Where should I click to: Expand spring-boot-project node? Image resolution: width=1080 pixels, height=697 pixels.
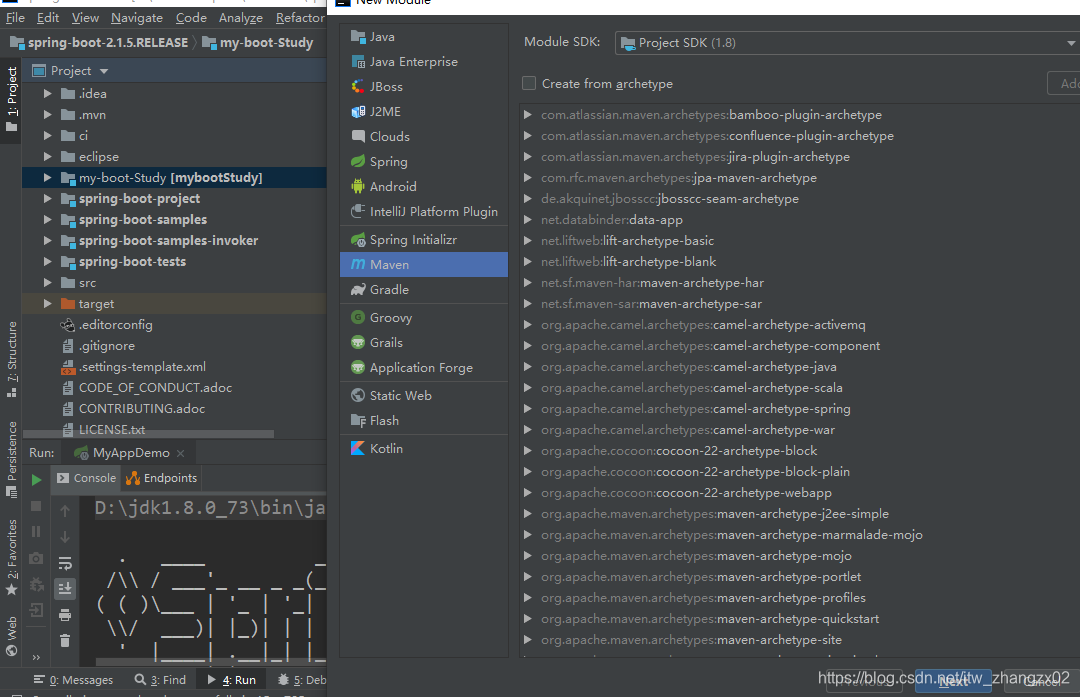[48, 198]
